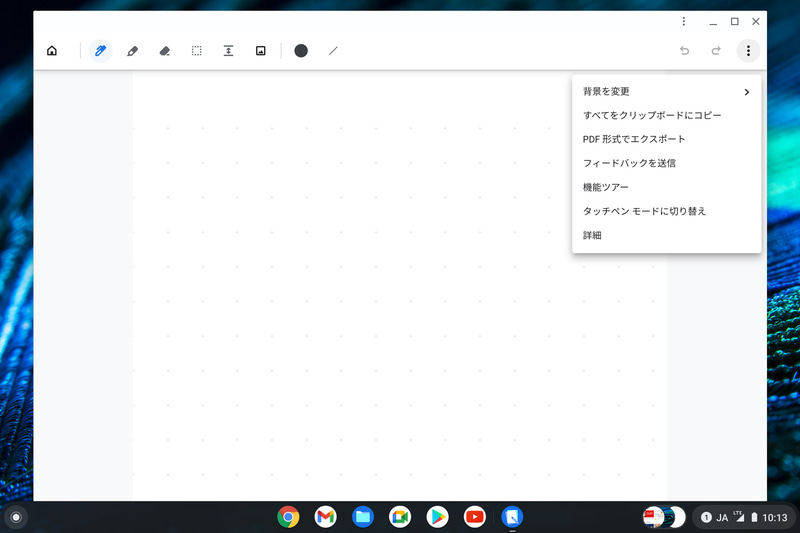Select the Highlighter marker tool
The width and height of the screenshot is (800, 533).
[x=132, y=50]
